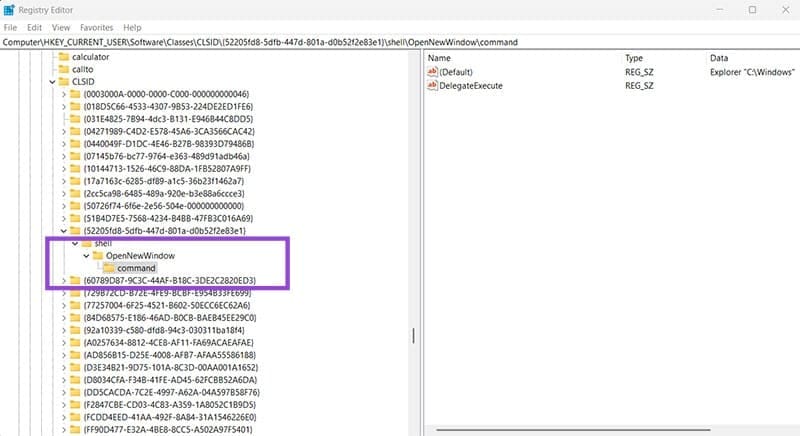The image size is (800, 436).
Task: Click the OpenNewWindow folder icon
Action: [x=98, y=256]
